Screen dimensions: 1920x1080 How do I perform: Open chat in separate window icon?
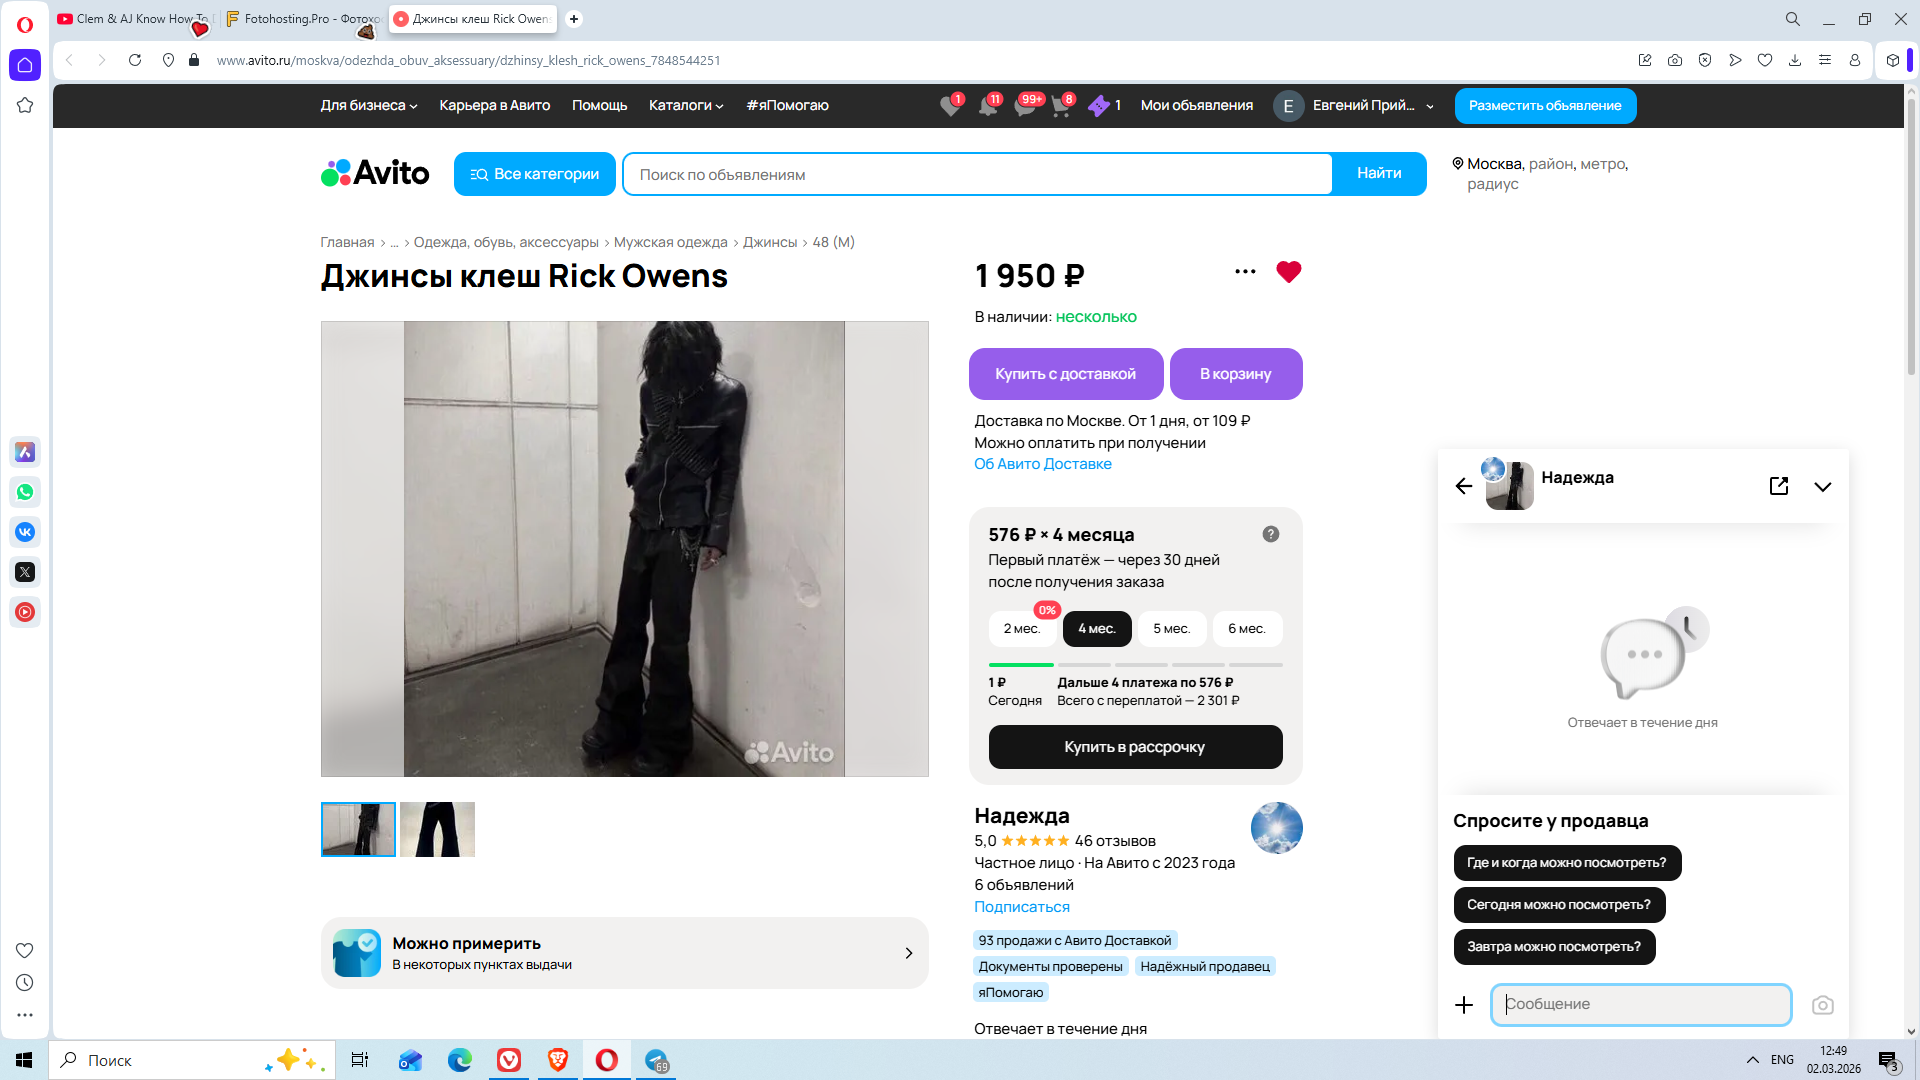[1778, 486]
